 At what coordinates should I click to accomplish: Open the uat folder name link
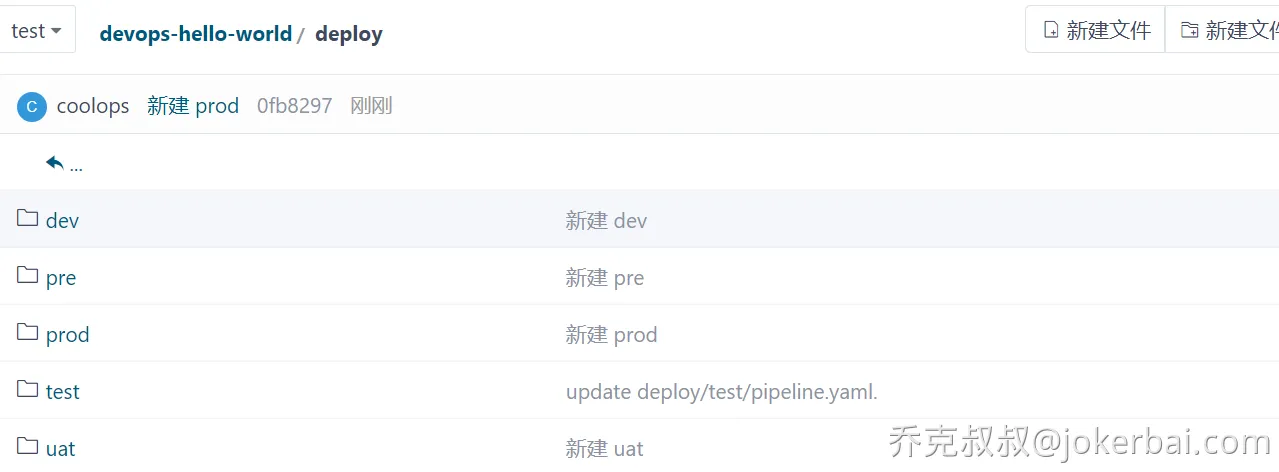pyautogui.click(x=61, y=448)
